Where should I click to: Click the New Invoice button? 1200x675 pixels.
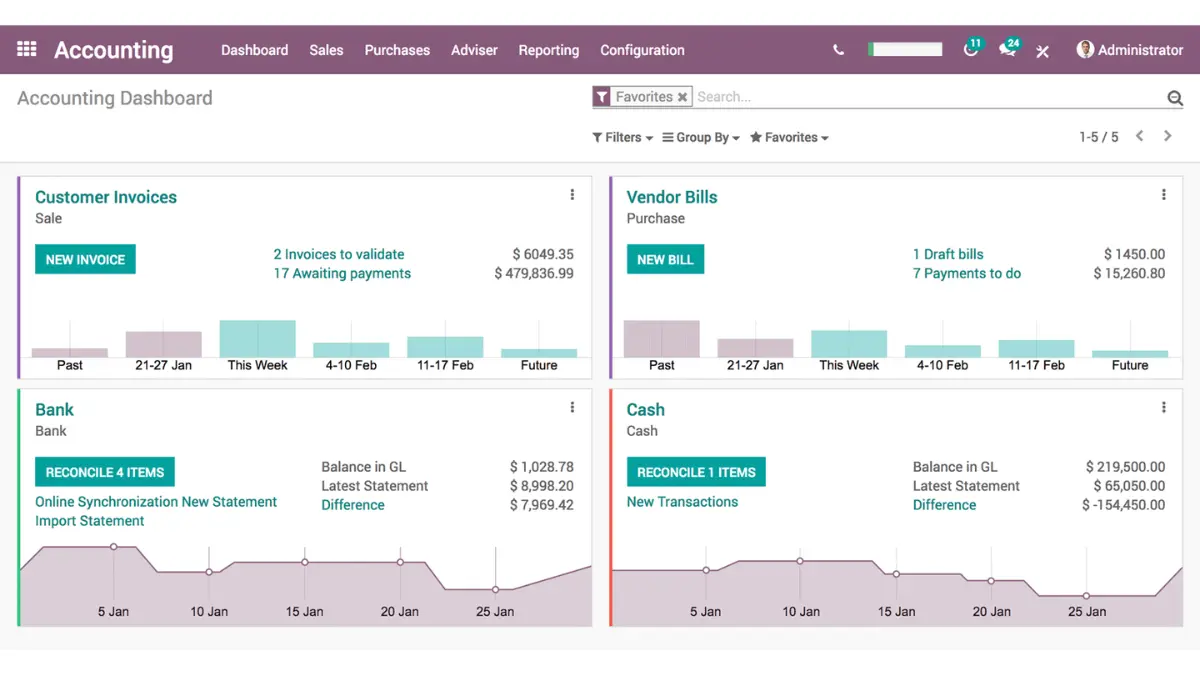tap(85, 259)
